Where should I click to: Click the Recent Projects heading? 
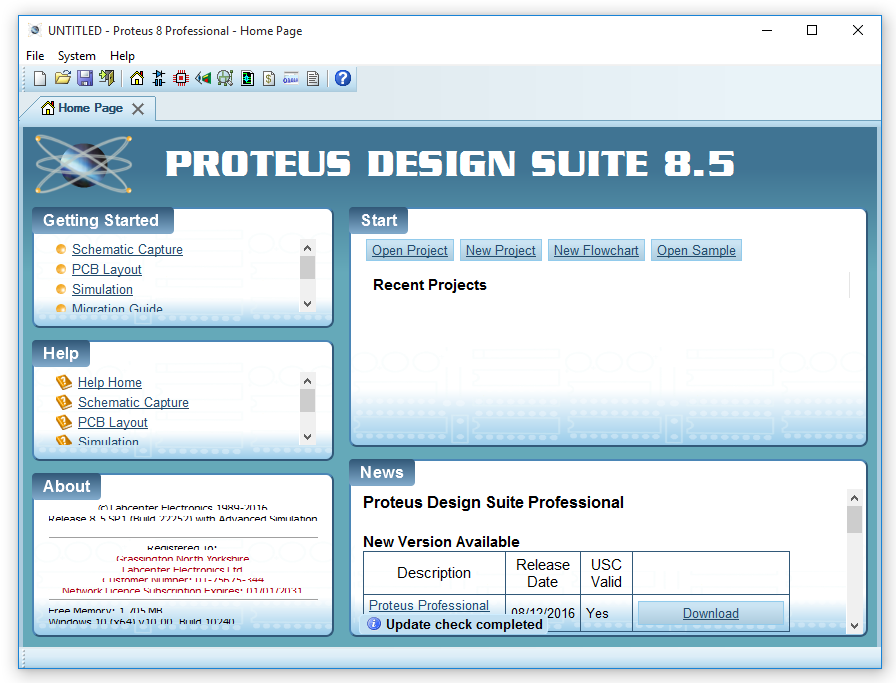[430, 285]
